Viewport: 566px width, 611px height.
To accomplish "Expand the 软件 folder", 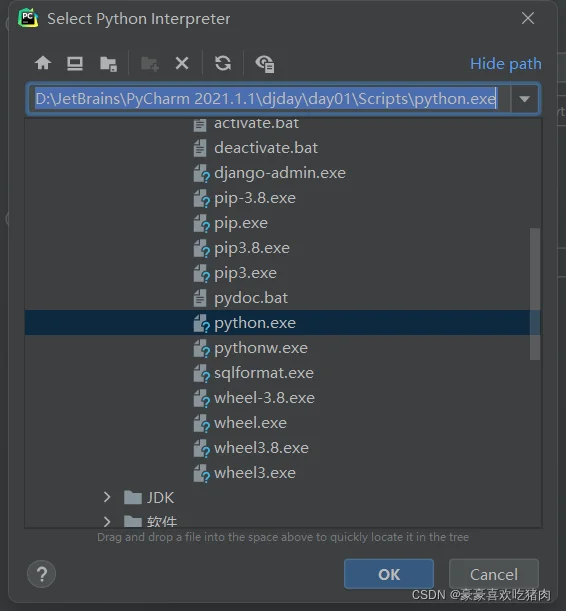I will coord(107,521).
